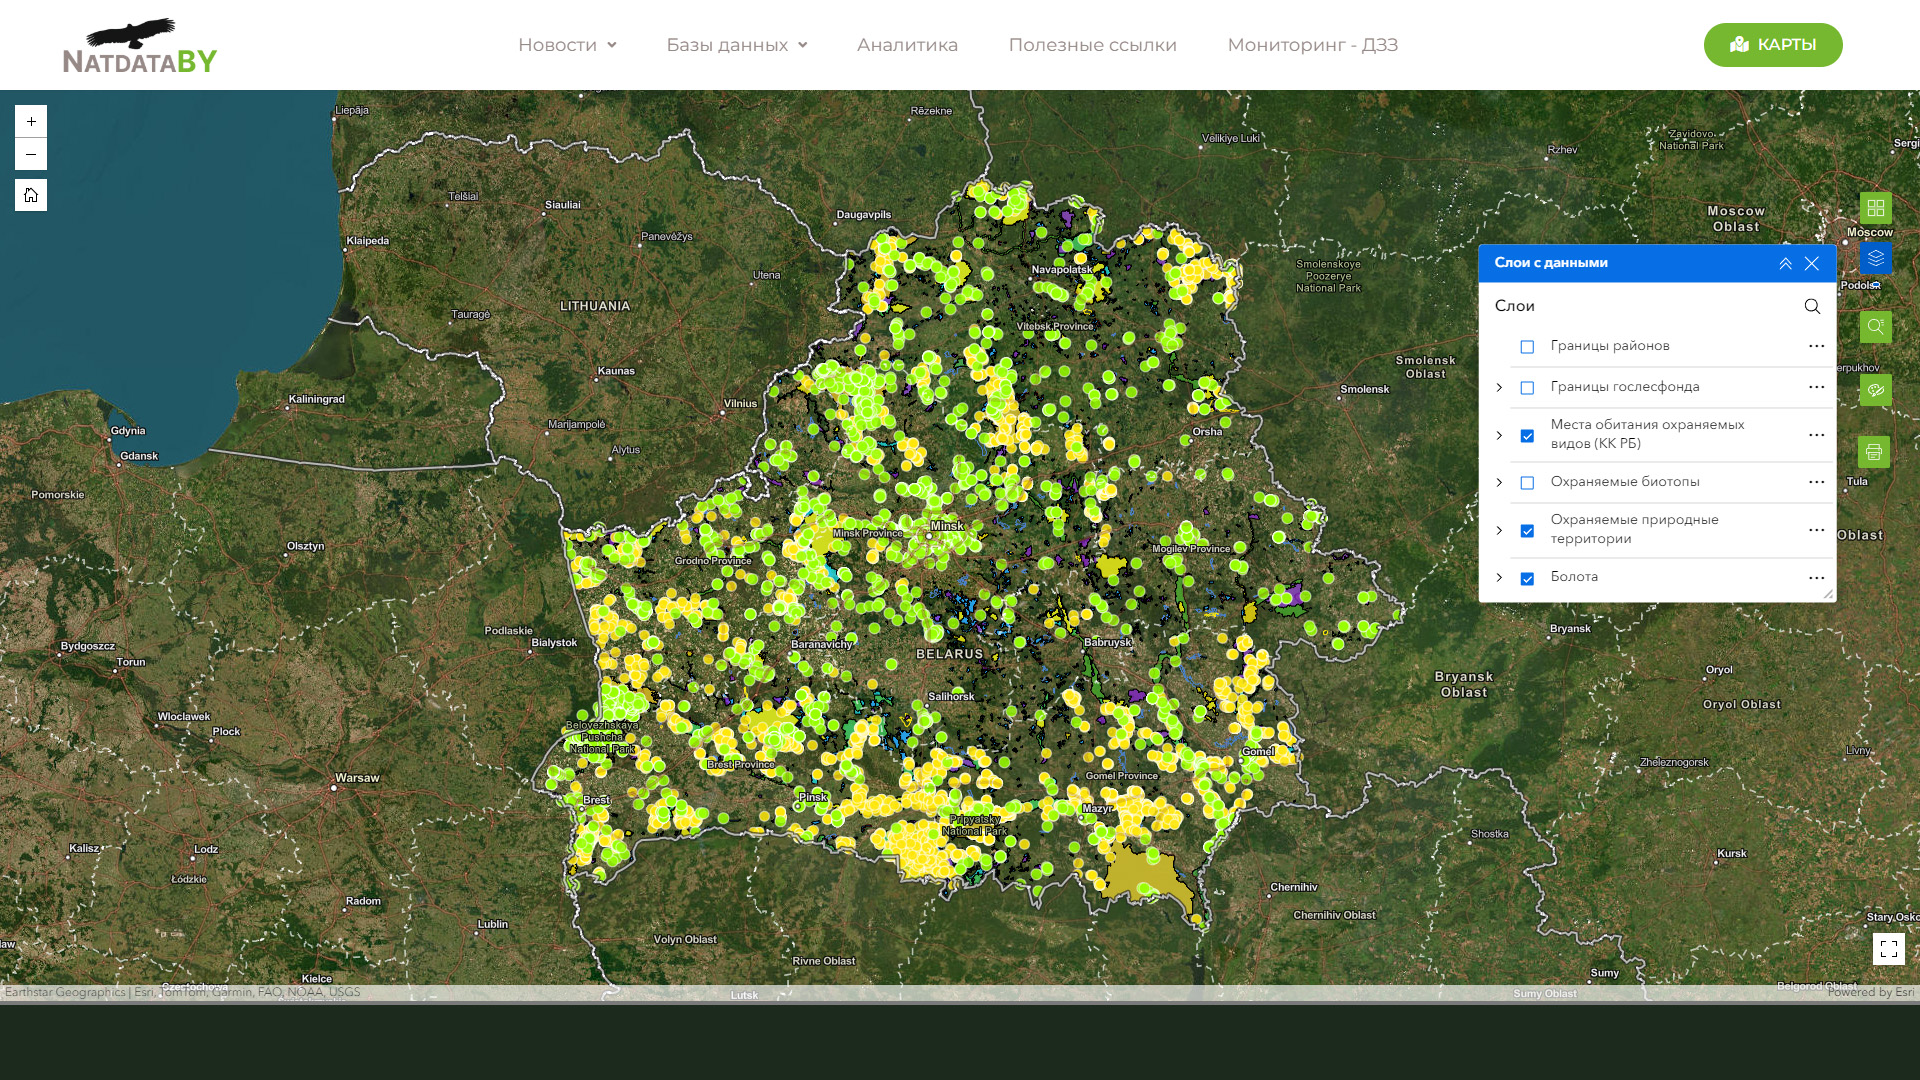Image resolution: width=1920 pixels, height=1080 pixels.
Task: Zoom in on the map
Action: click(x=31, y=121)
